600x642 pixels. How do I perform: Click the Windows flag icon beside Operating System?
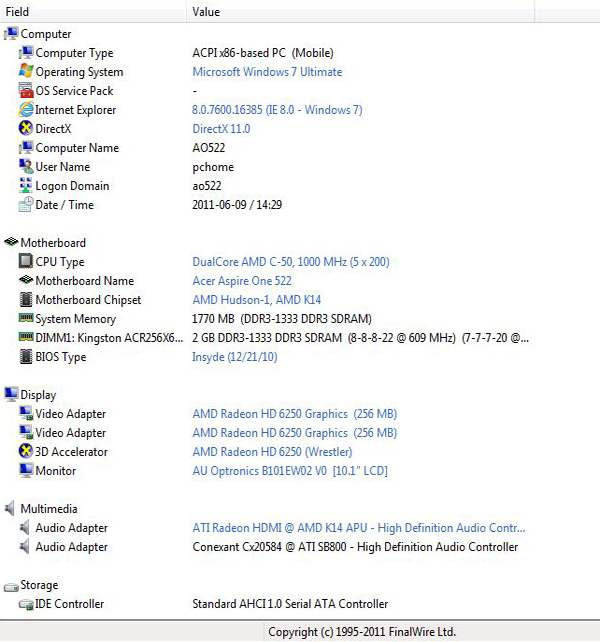click(x=26, y=71)
